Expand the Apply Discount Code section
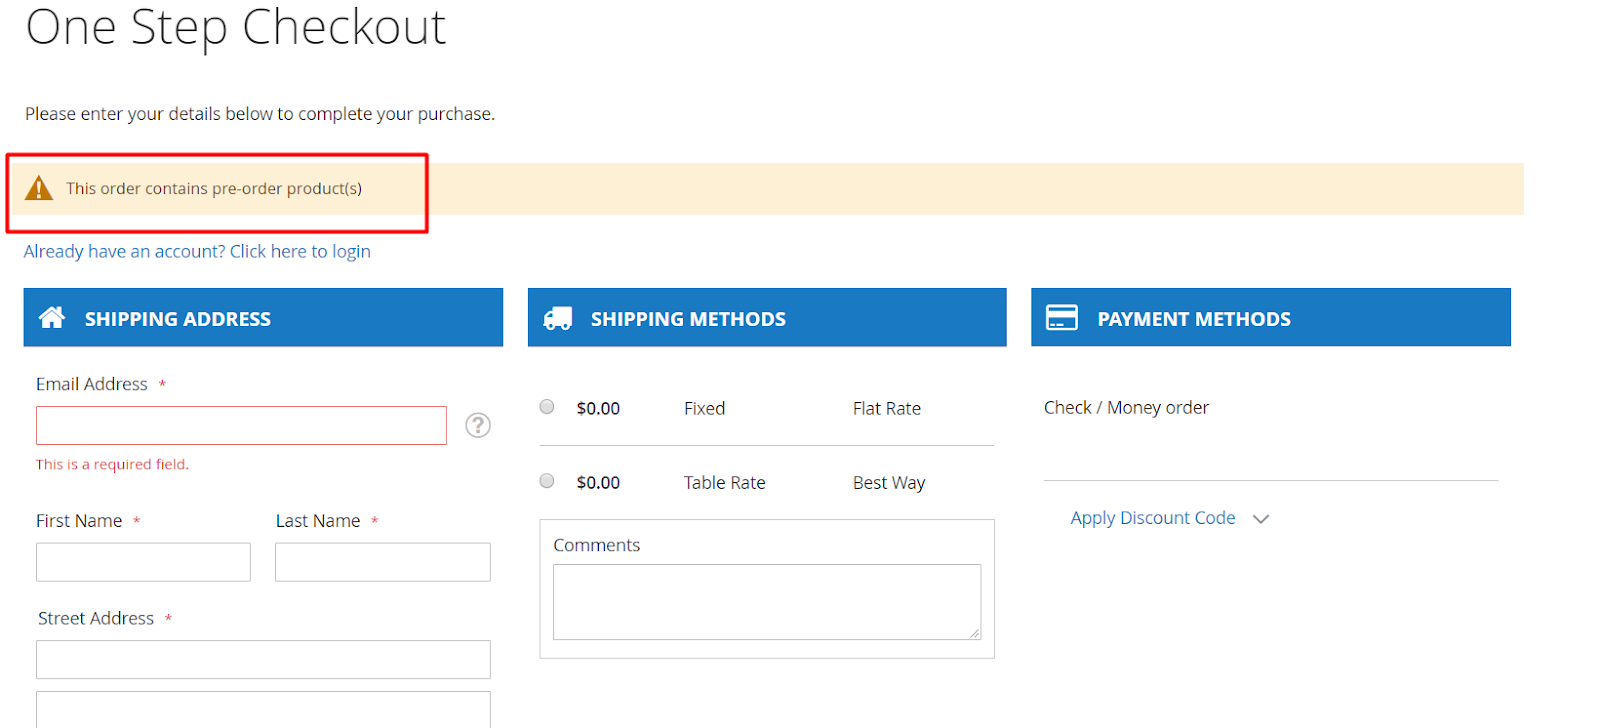 coord(1152,518)
